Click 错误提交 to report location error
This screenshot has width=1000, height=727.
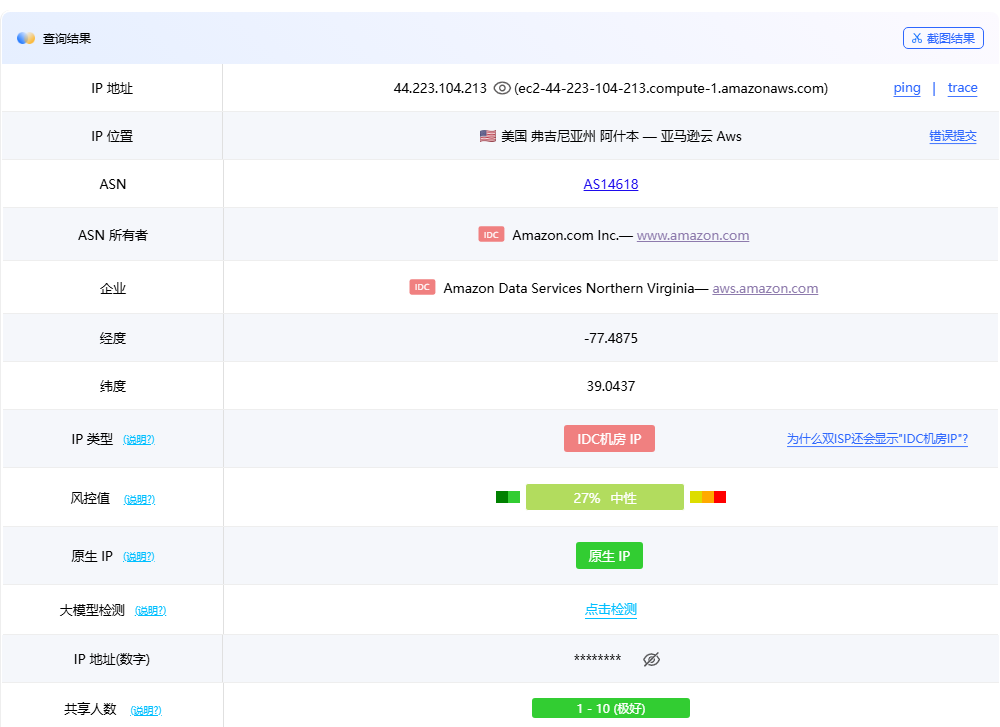coord(952,136)
